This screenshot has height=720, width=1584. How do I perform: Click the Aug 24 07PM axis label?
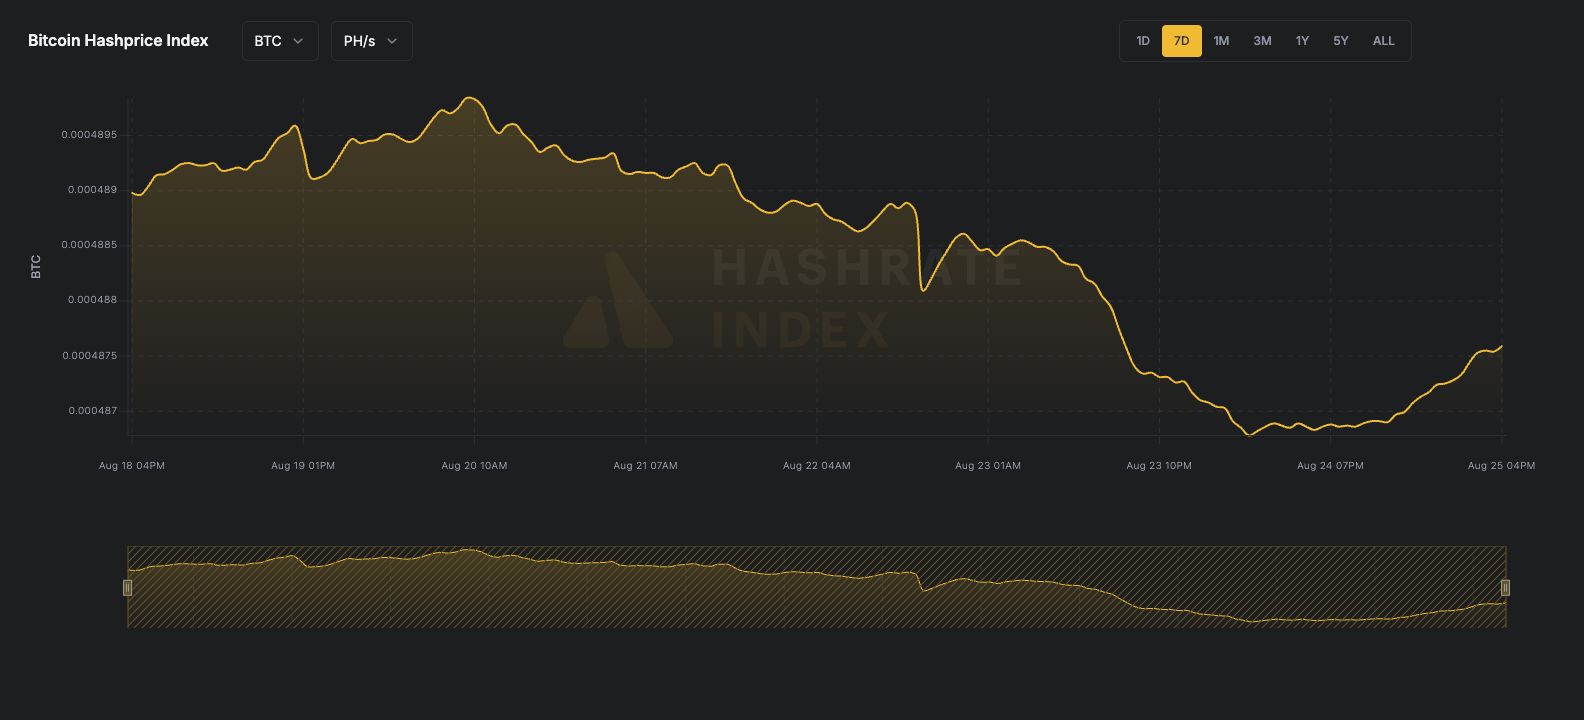[x=1330, y=466]
